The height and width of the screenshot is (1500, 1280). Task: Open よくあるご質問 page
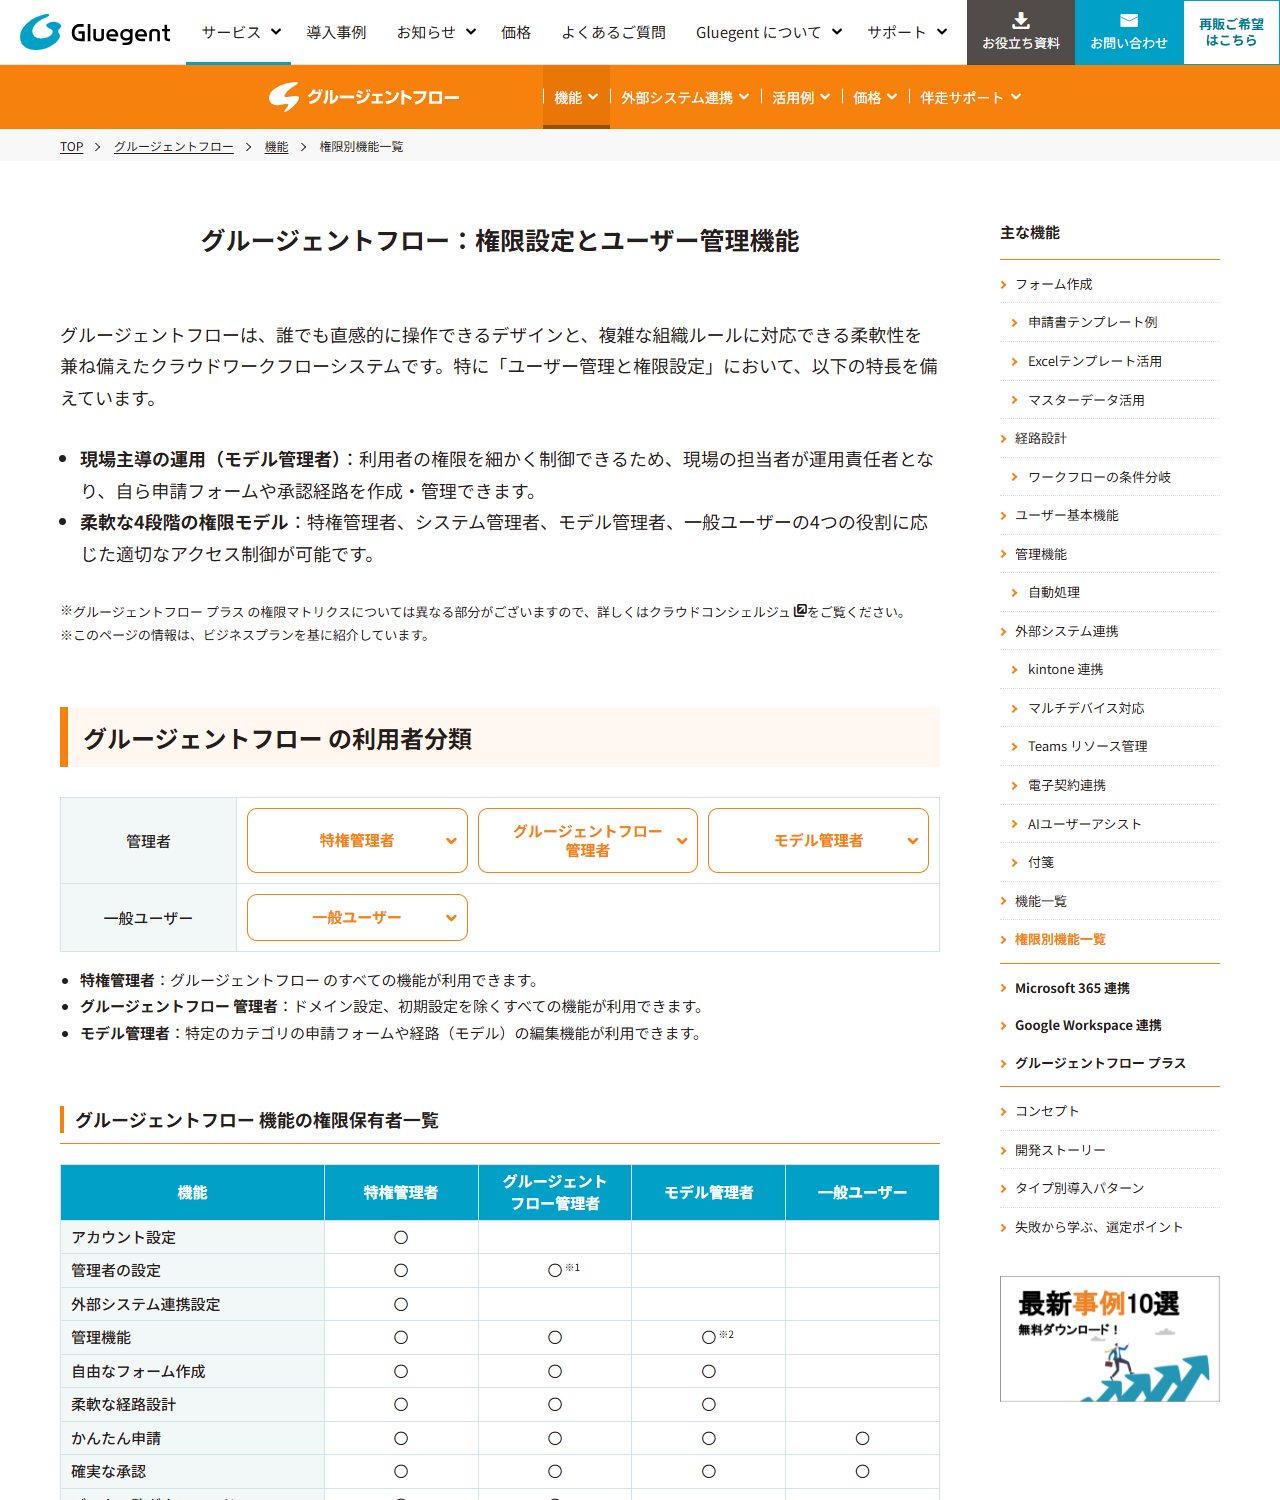(x=613, y=32)
